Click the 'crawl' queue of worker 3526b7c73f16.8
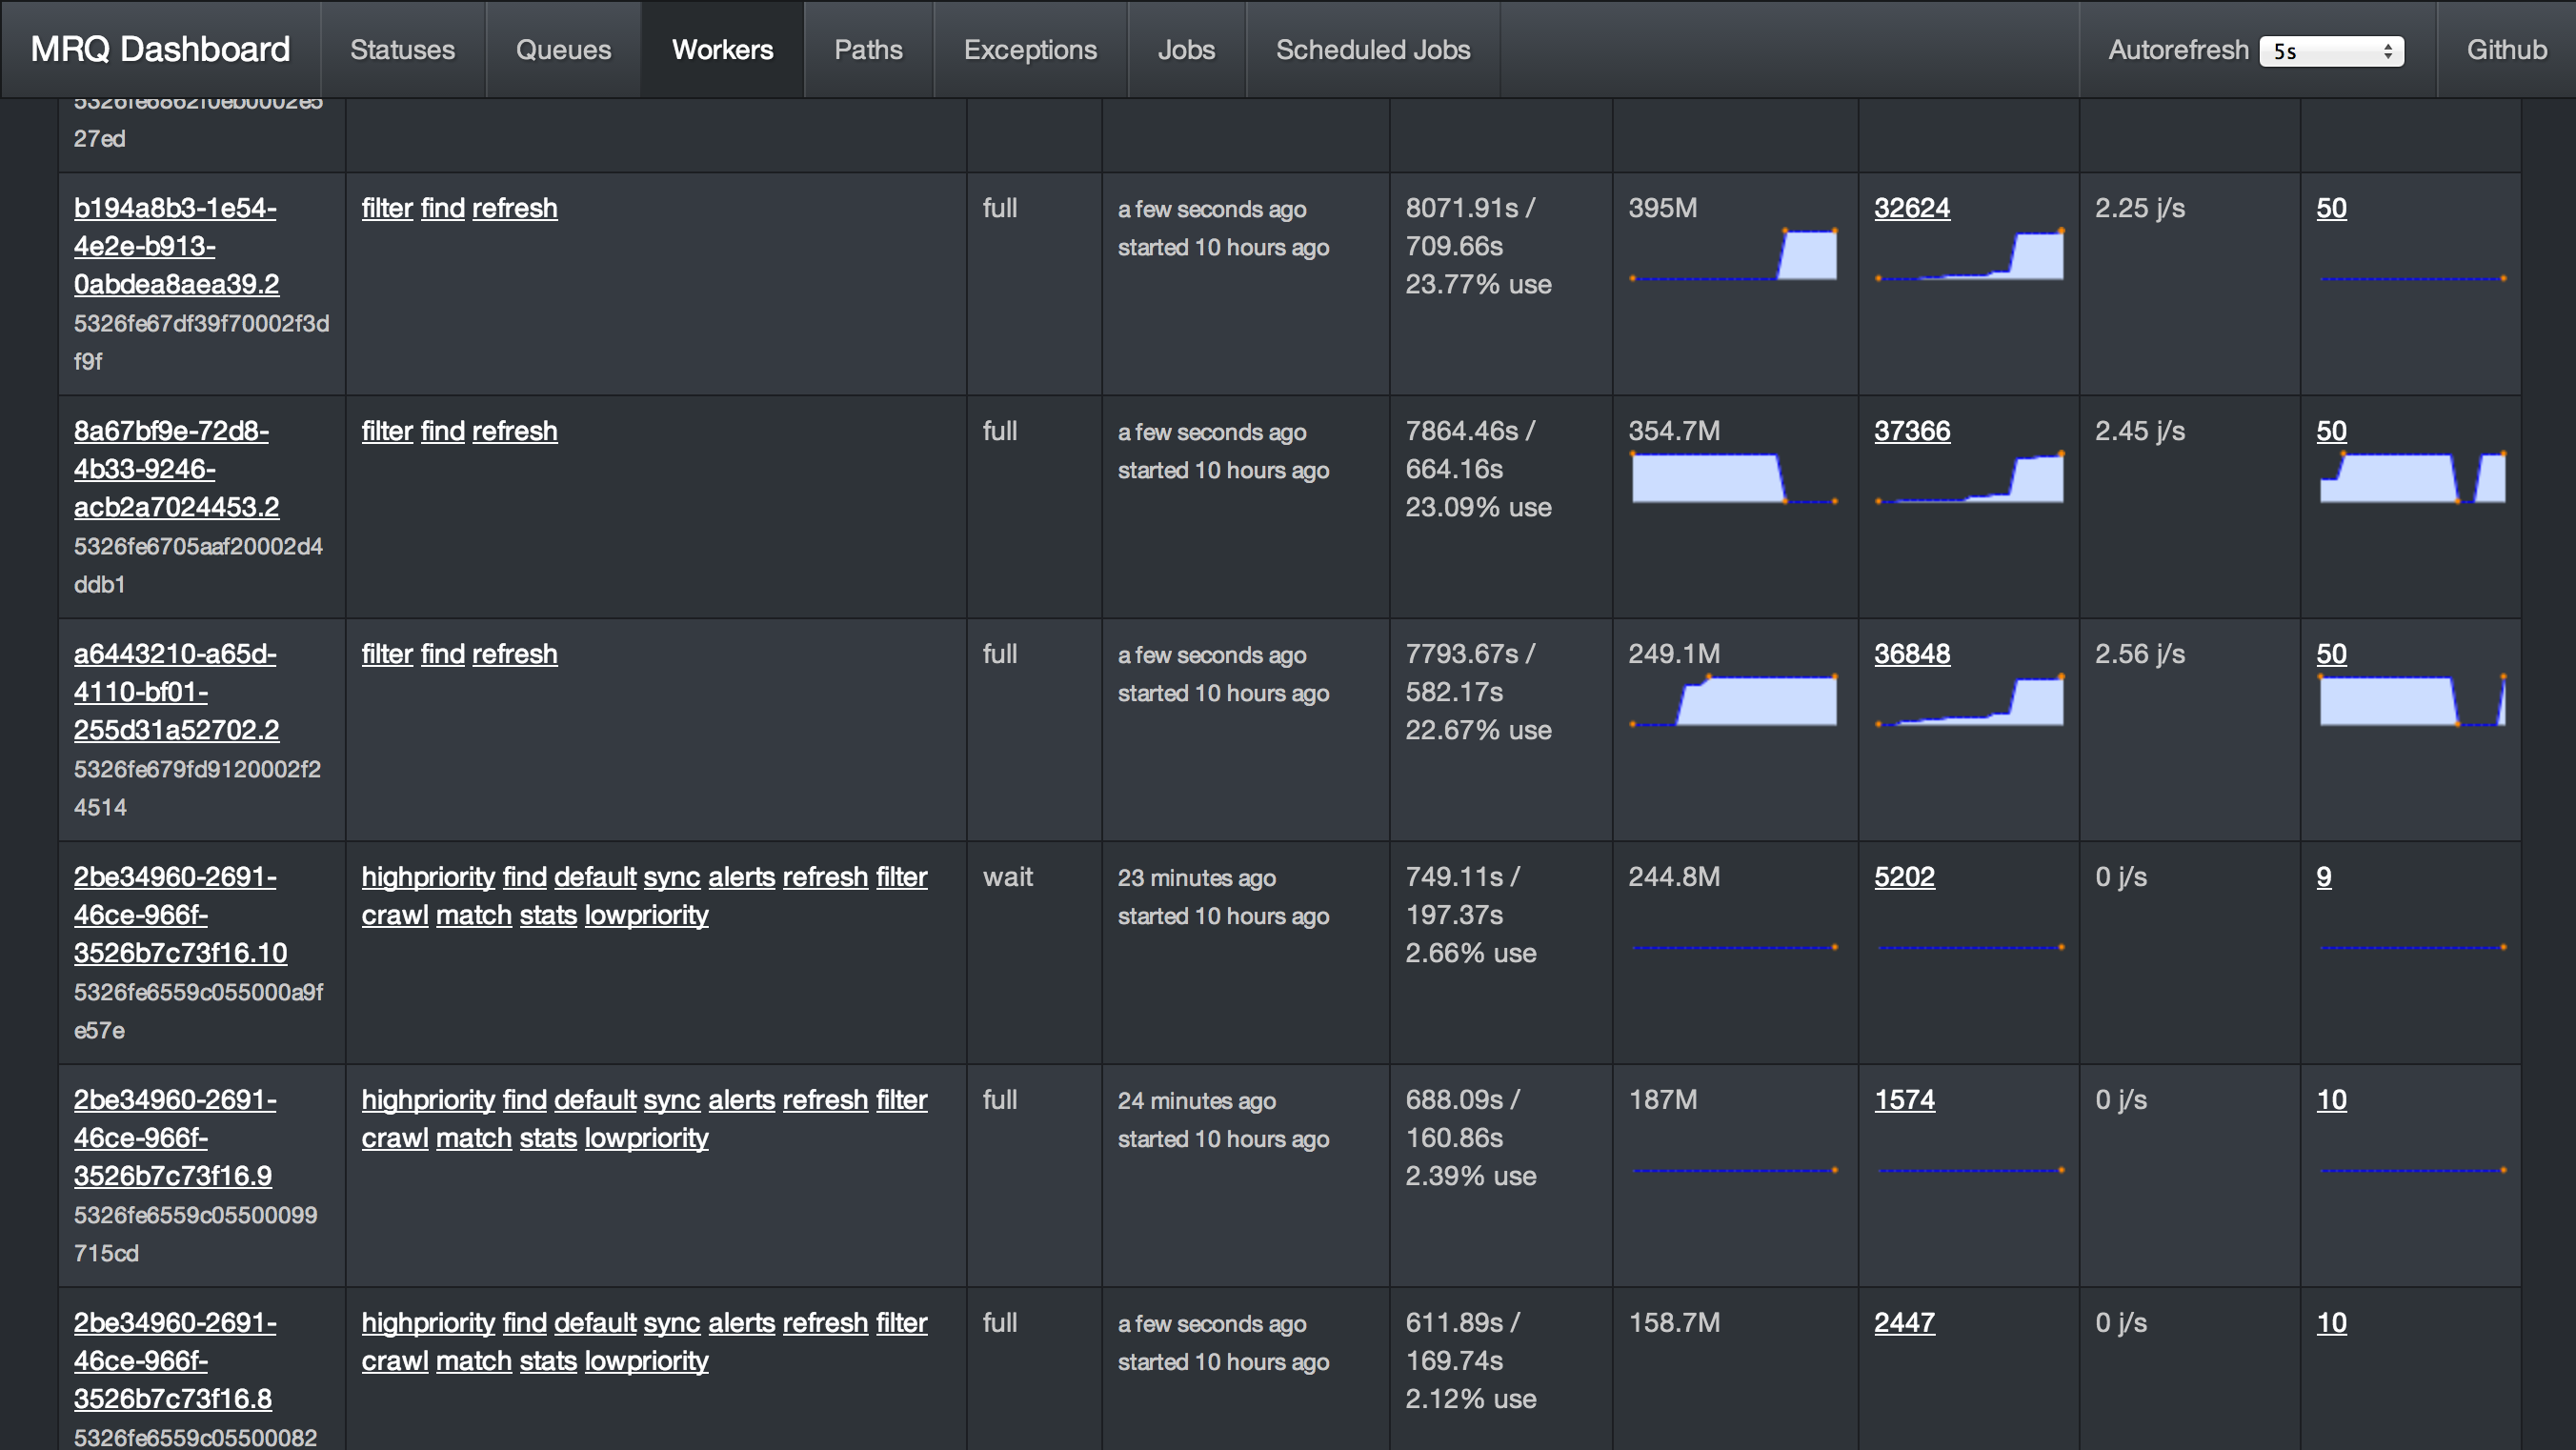Viewport: 2576px width, 1450px height. click(x=394, y=1361)
